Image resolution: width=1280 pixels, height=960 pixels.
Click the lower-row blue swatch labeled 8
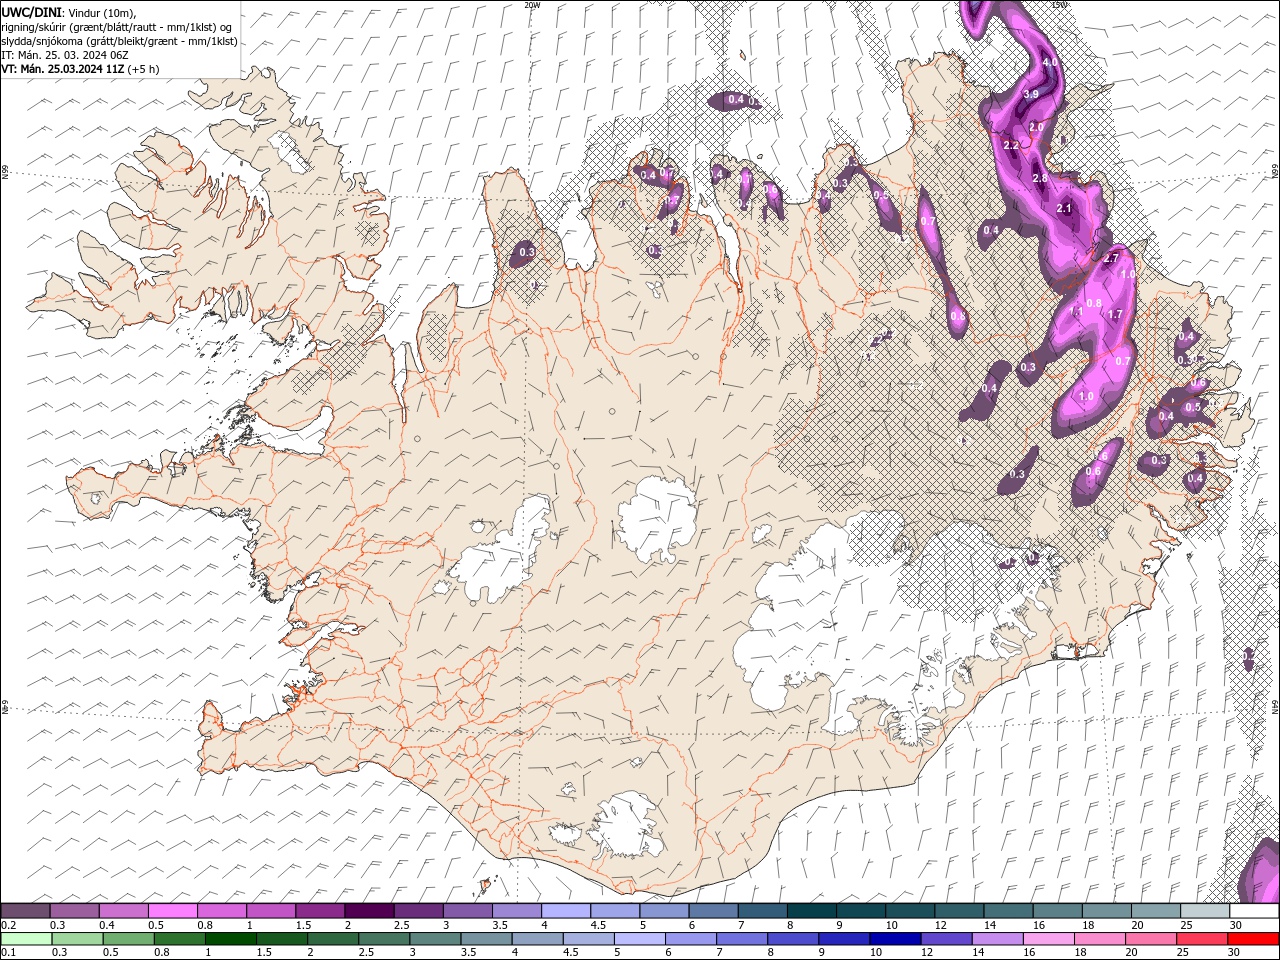pyautogui.click(x=794, y=939)
